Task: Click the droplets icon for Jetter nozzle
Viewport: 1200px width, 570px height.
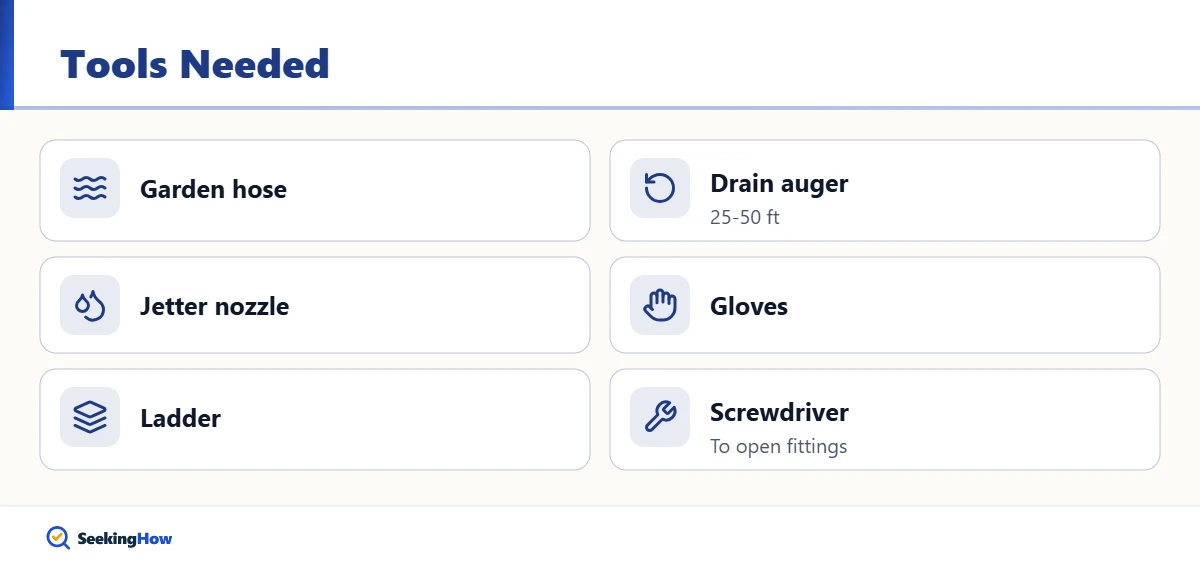Action: 90,305
